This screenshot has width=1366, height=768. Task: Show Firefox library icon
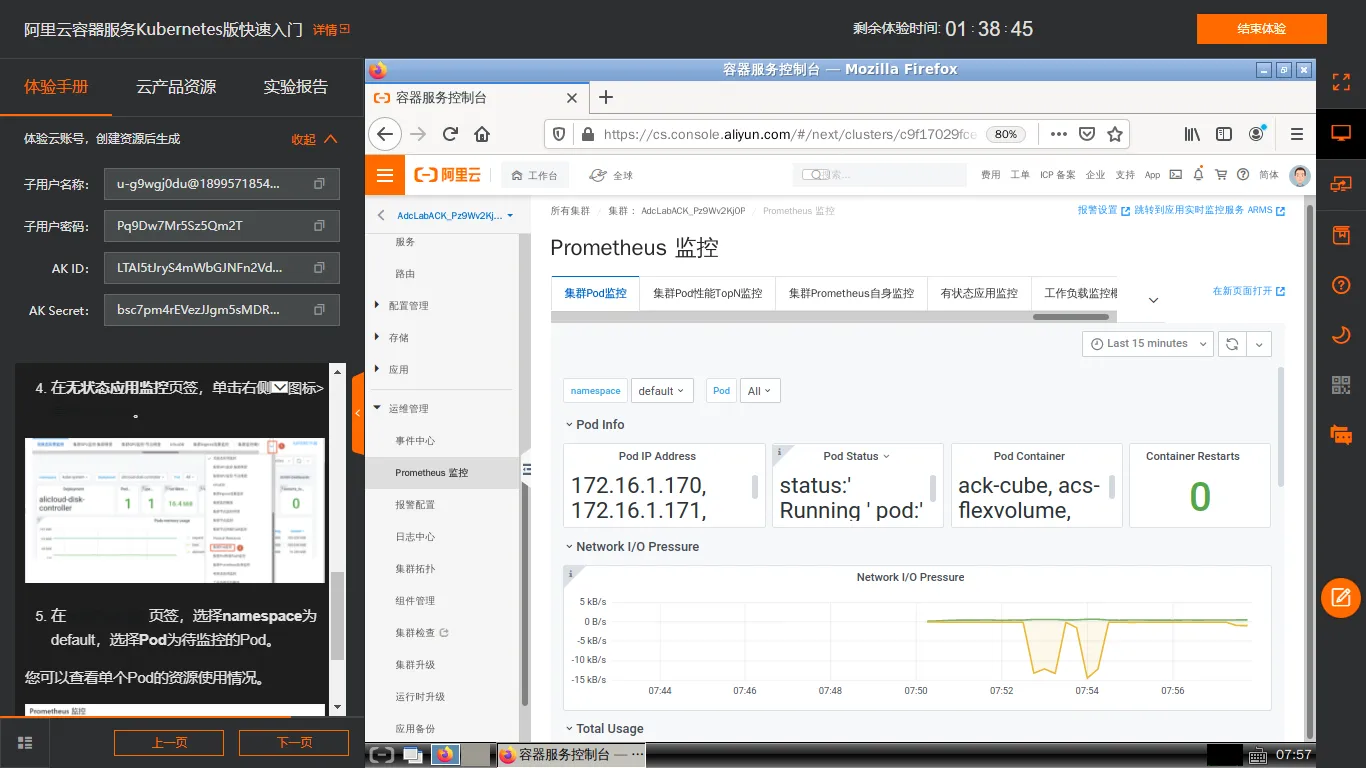click(x=1193, y=134)
